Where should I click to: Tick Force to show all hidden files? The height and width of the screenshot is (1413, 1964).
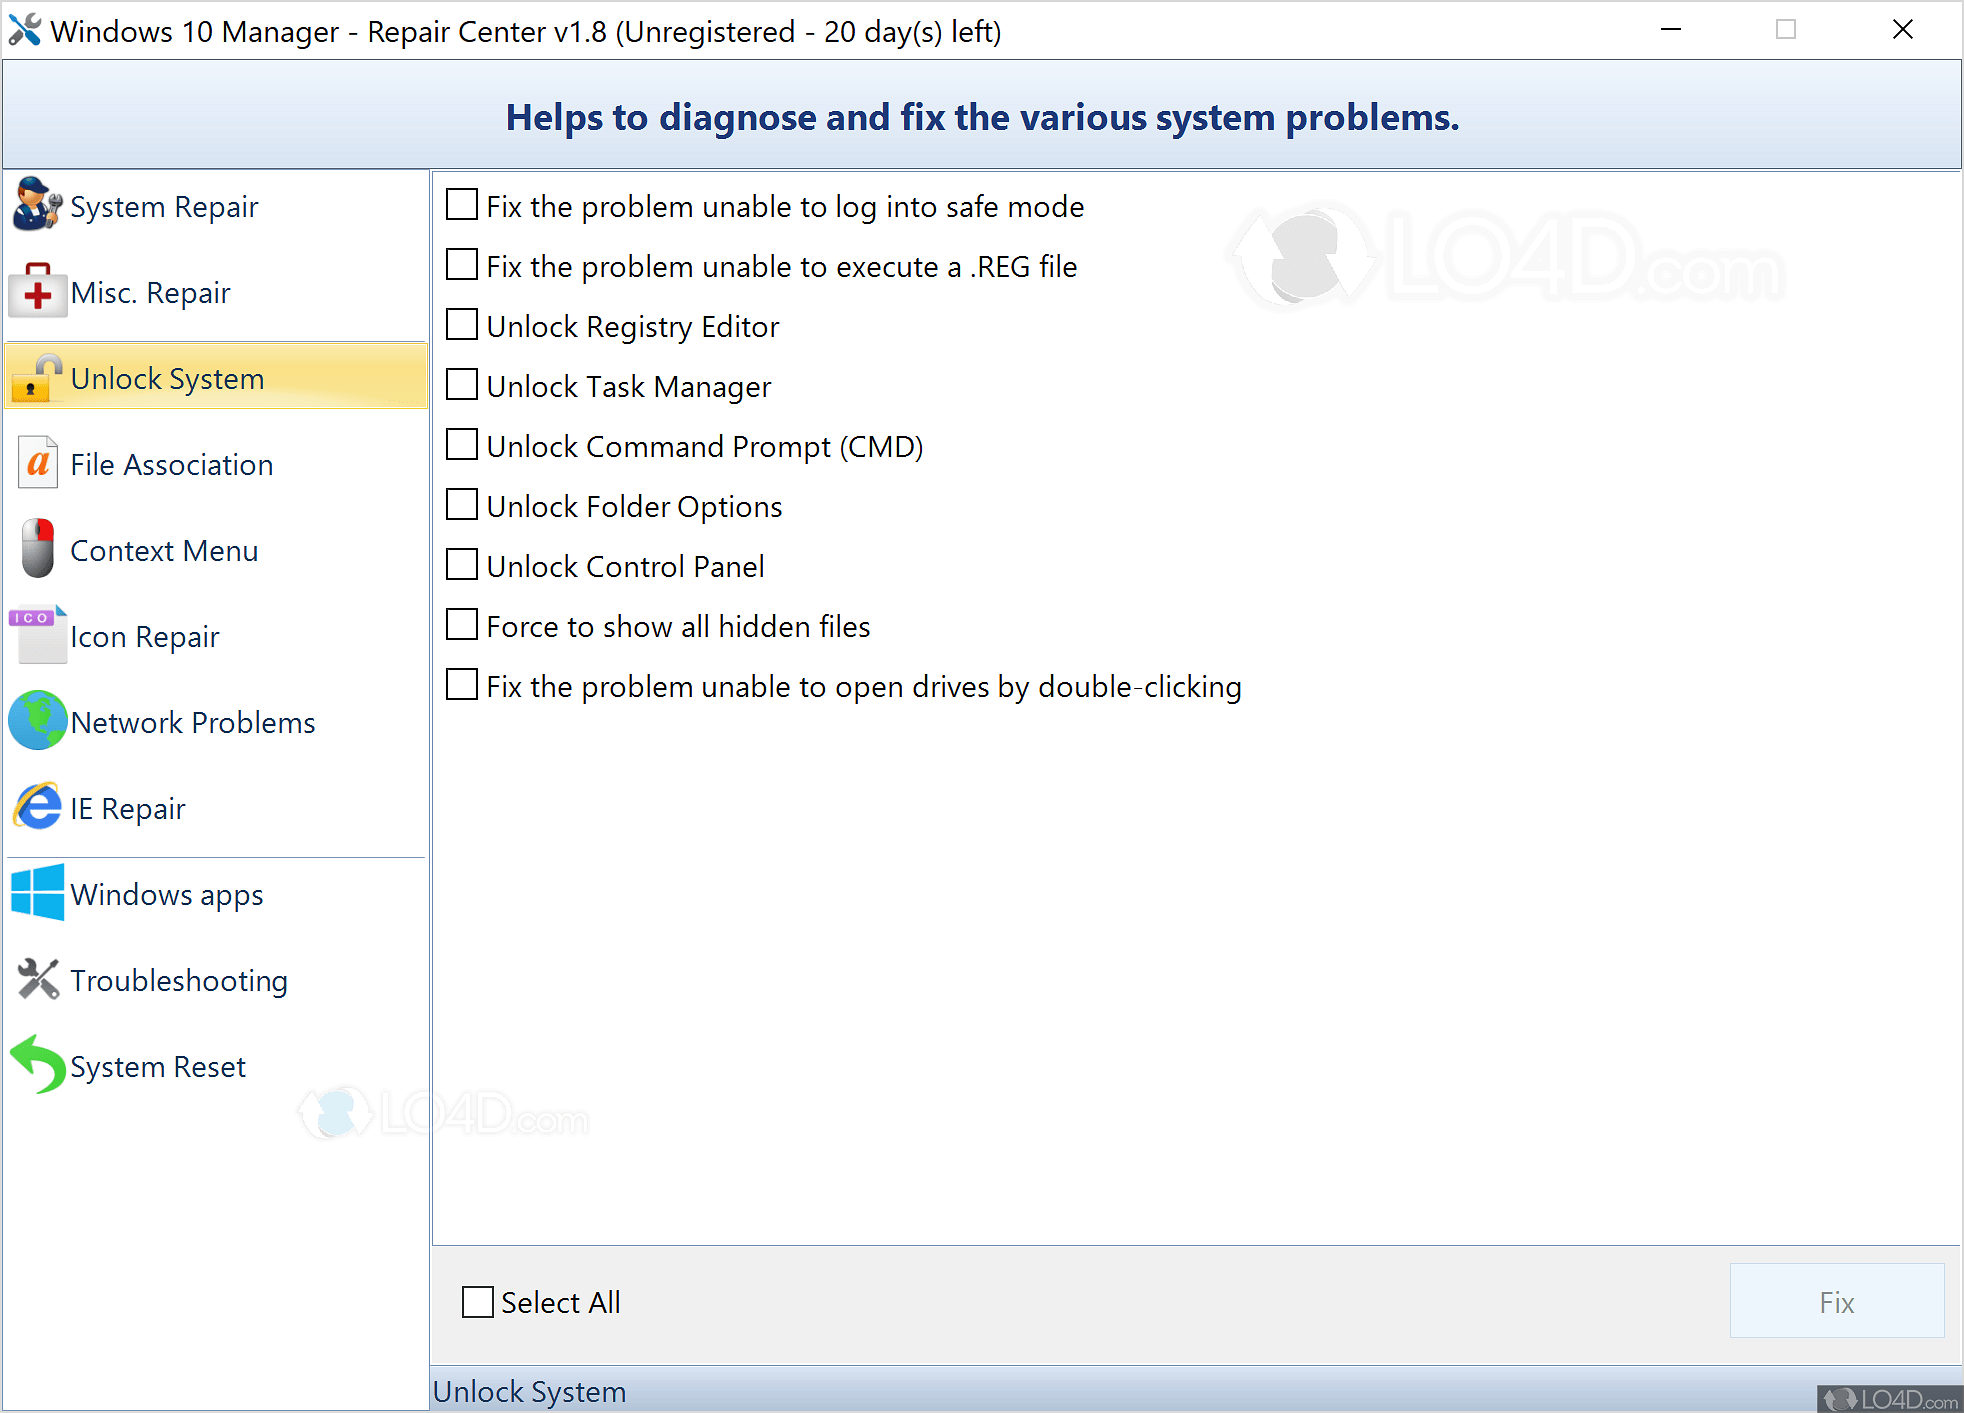tap(461, 625)
